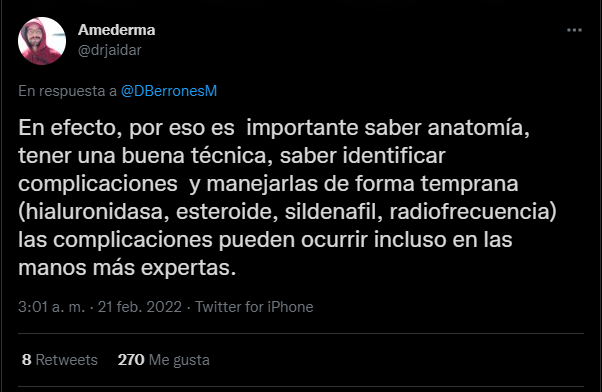Click the word 'anatomía' in the tweet

pyautogui.click(x=475, y=127)
